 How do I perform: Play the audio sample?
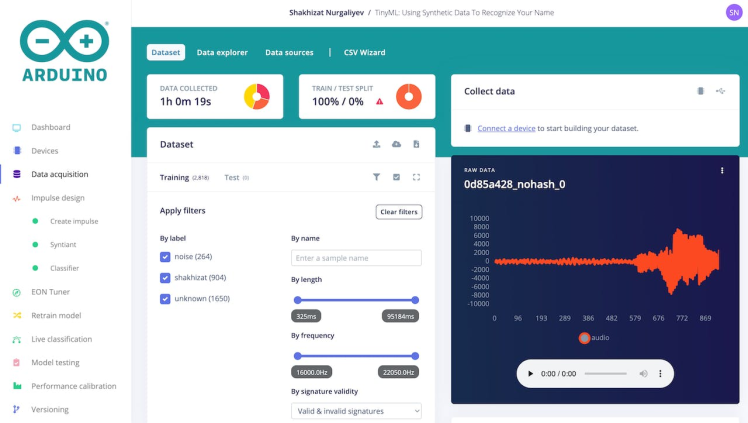tap(530, 373)
